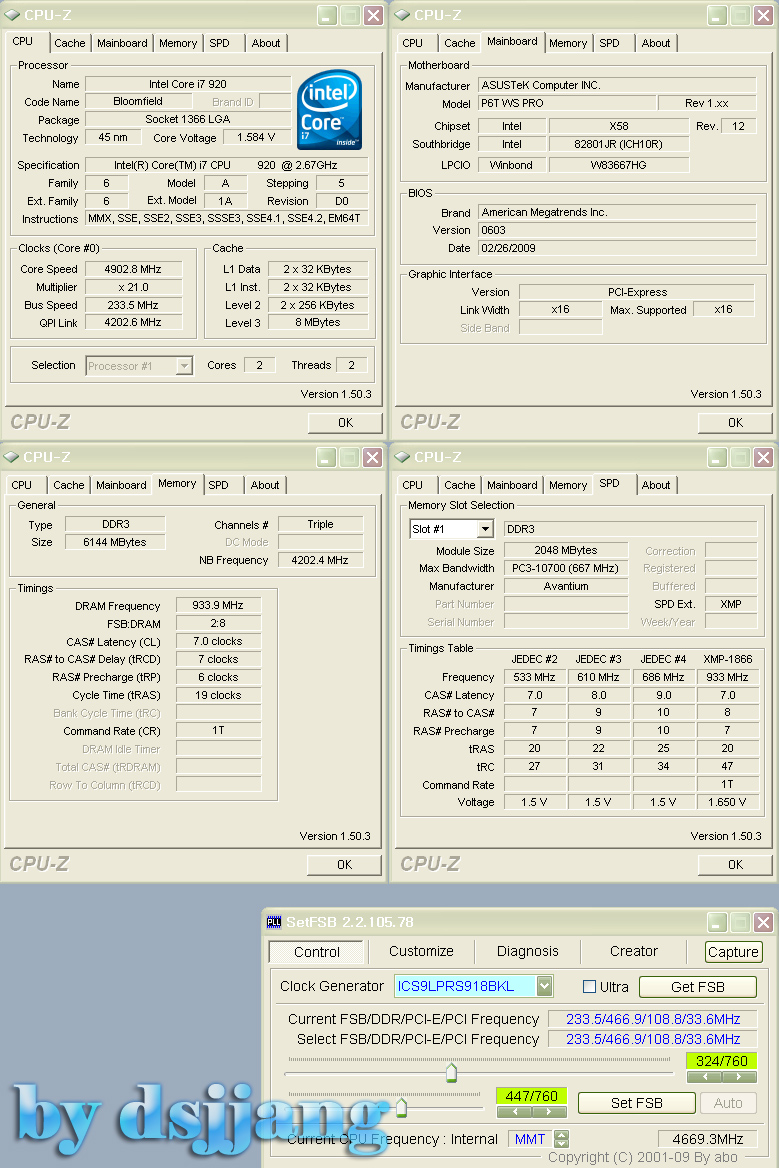Click the XMP-1866 voltage 1.650 V cell

click(728, 802)
